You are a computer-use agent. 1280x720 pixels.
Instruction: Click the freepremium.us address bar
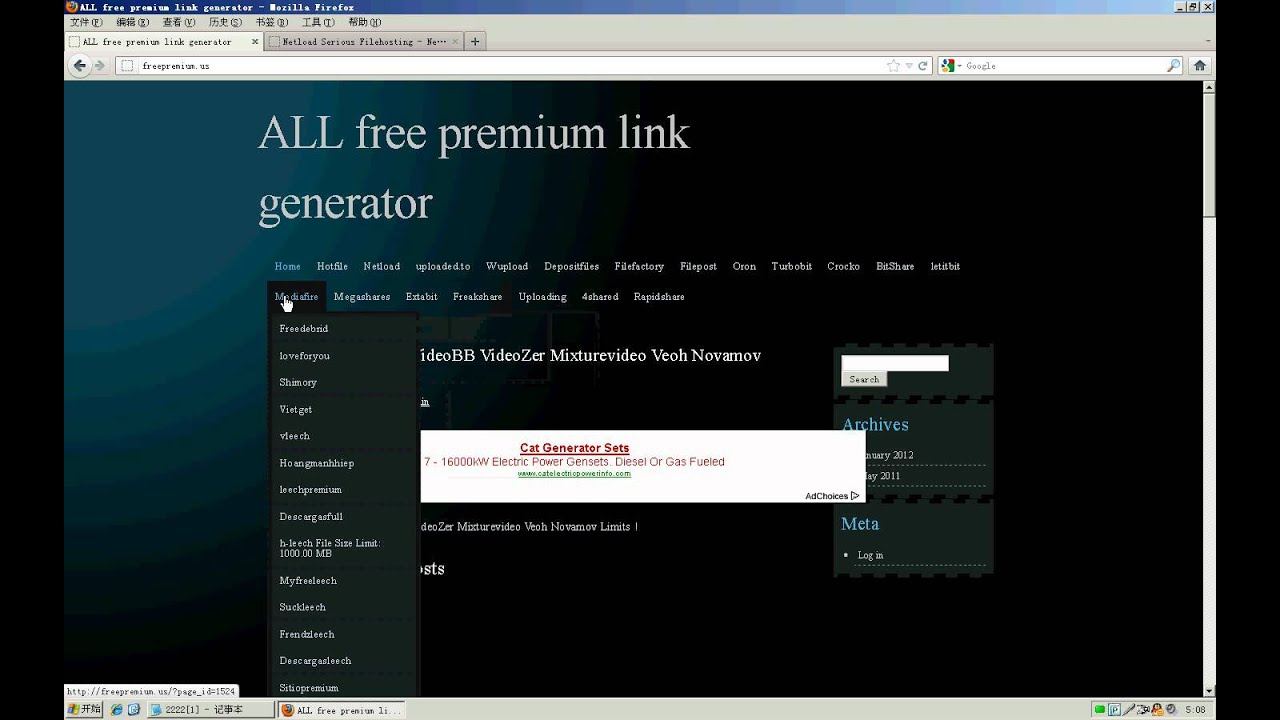[x=510, y=65]
